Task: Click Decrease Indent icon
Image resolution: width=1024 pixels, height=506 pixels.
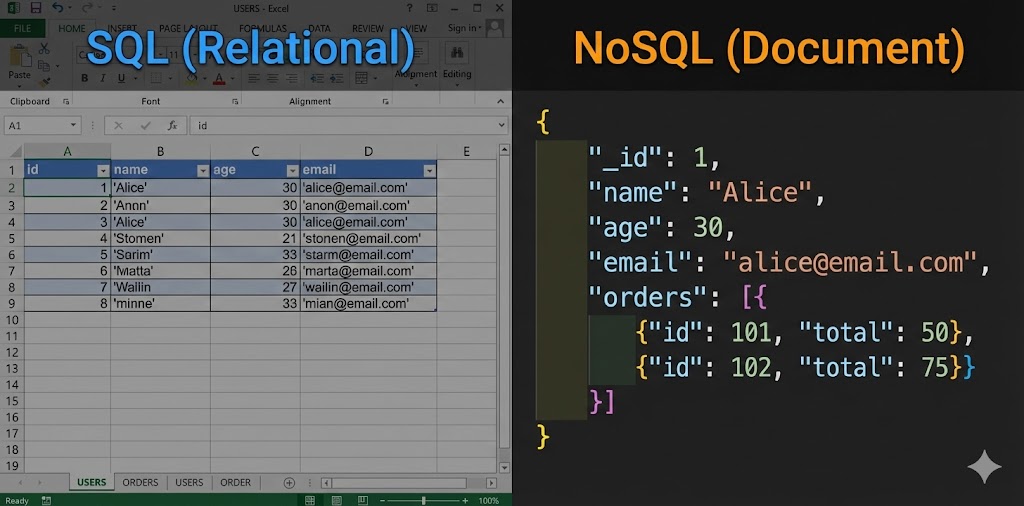Action: click(x=317, y=78)
